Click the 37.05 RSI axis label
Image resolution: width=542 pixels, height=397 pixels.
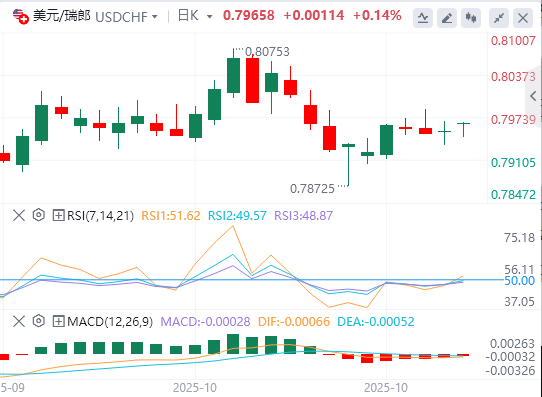[x=519, y=302]
